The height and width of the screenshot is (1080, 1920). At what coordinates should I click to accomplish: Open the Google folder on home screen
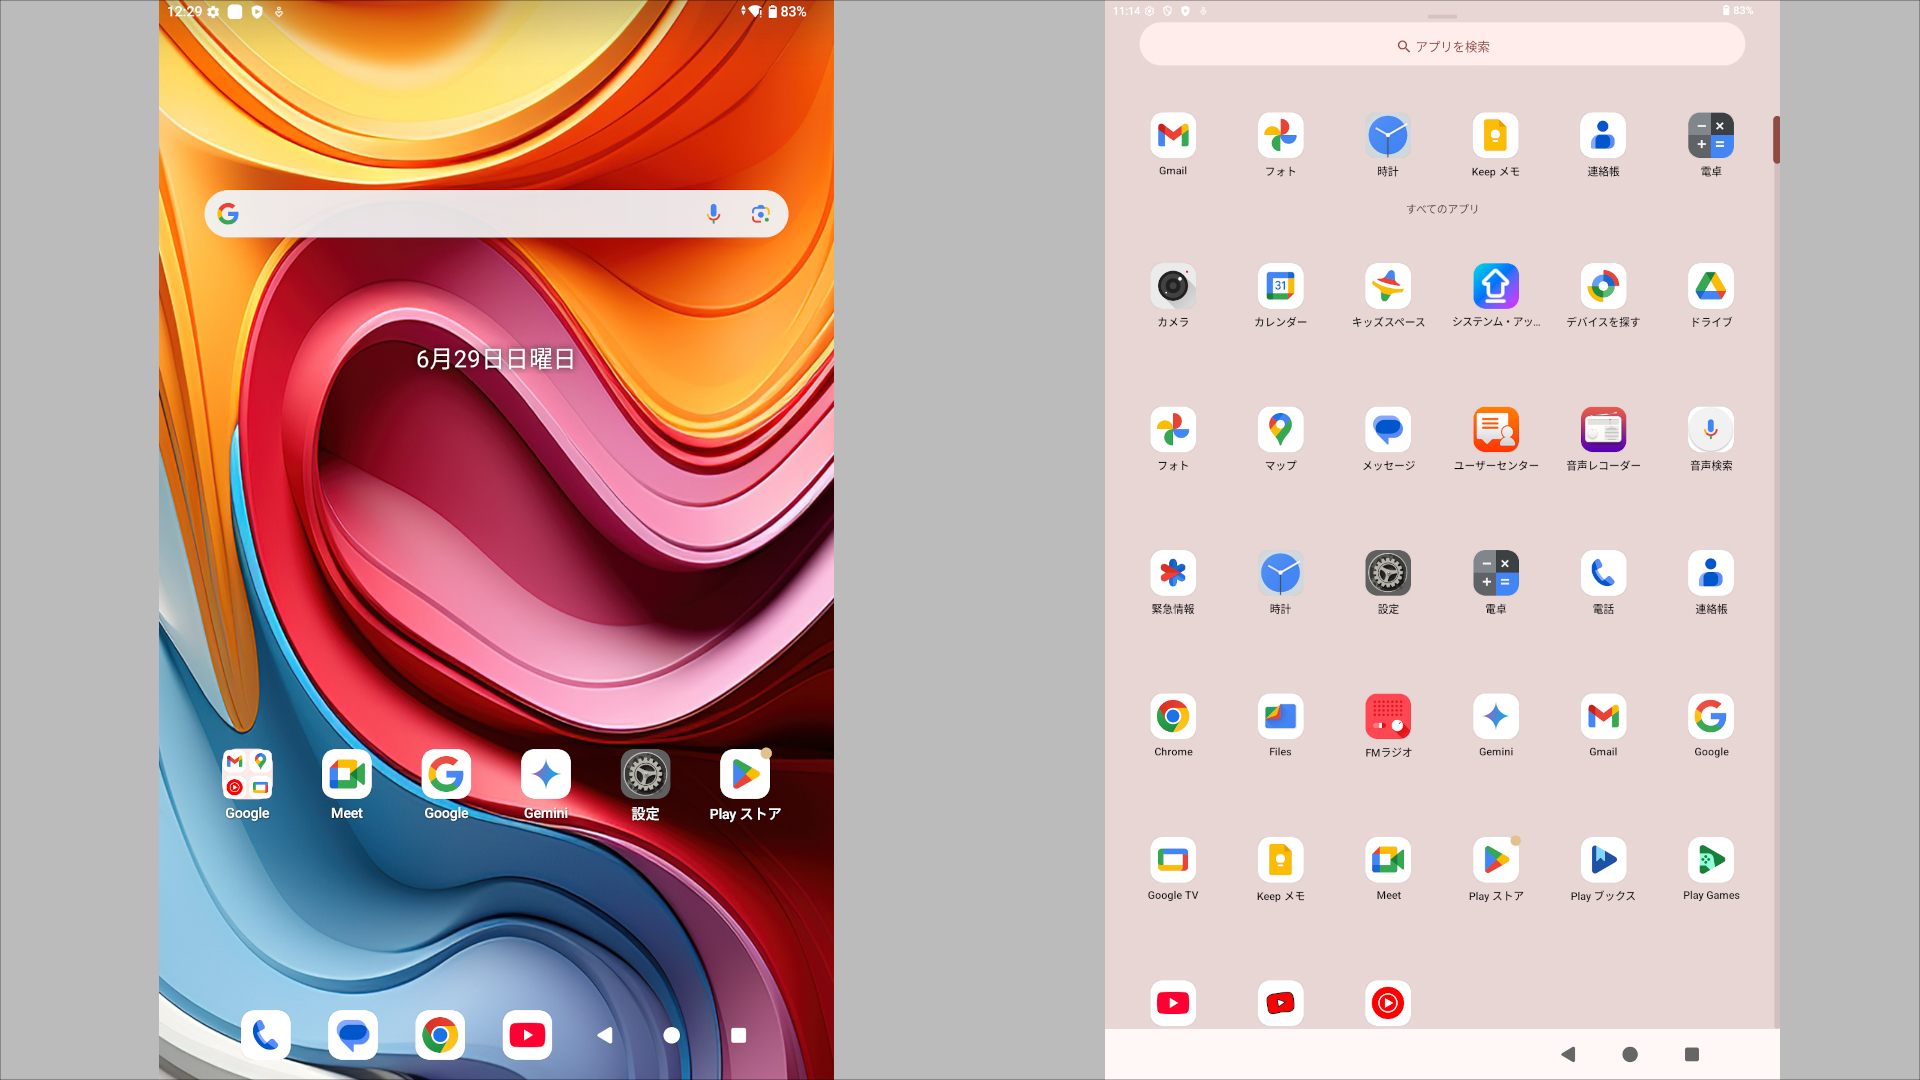click(x=247, y=775)
